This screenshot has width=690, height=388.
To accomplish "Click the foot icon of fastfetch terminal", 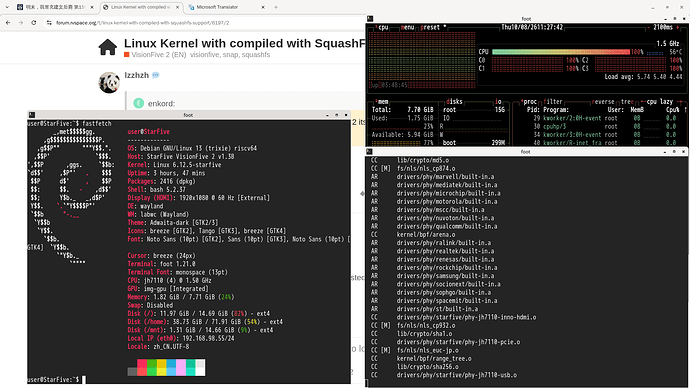I will (32, 115).
